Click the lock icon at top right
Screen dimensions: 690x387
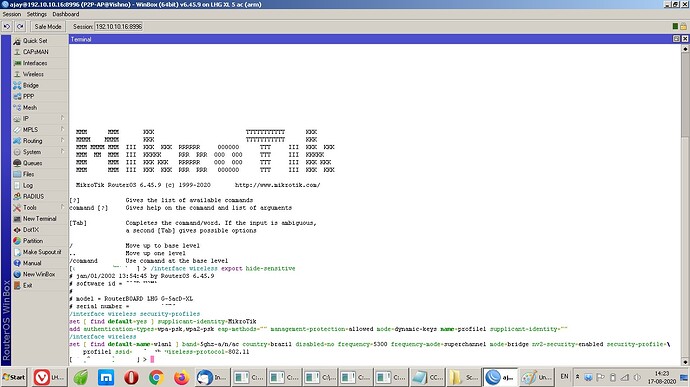683,26
